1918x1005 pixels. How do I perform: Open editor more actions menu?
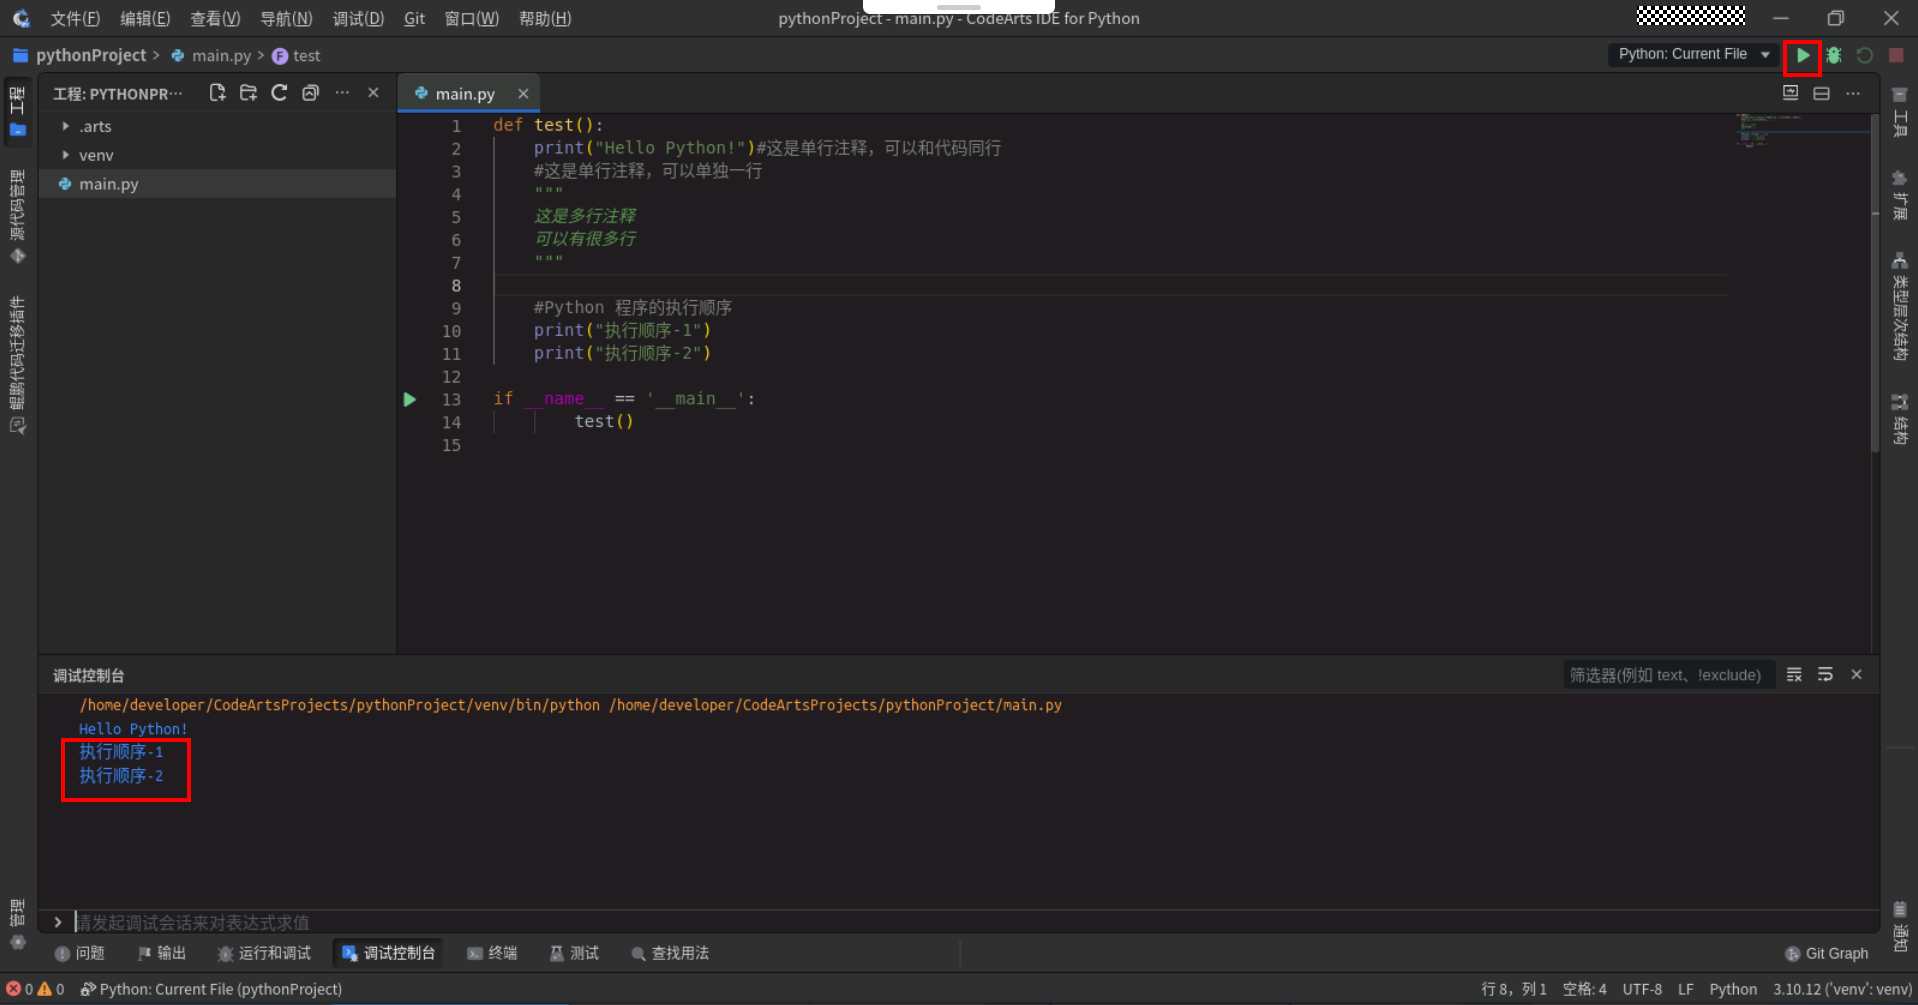[x=1853, y=93]
